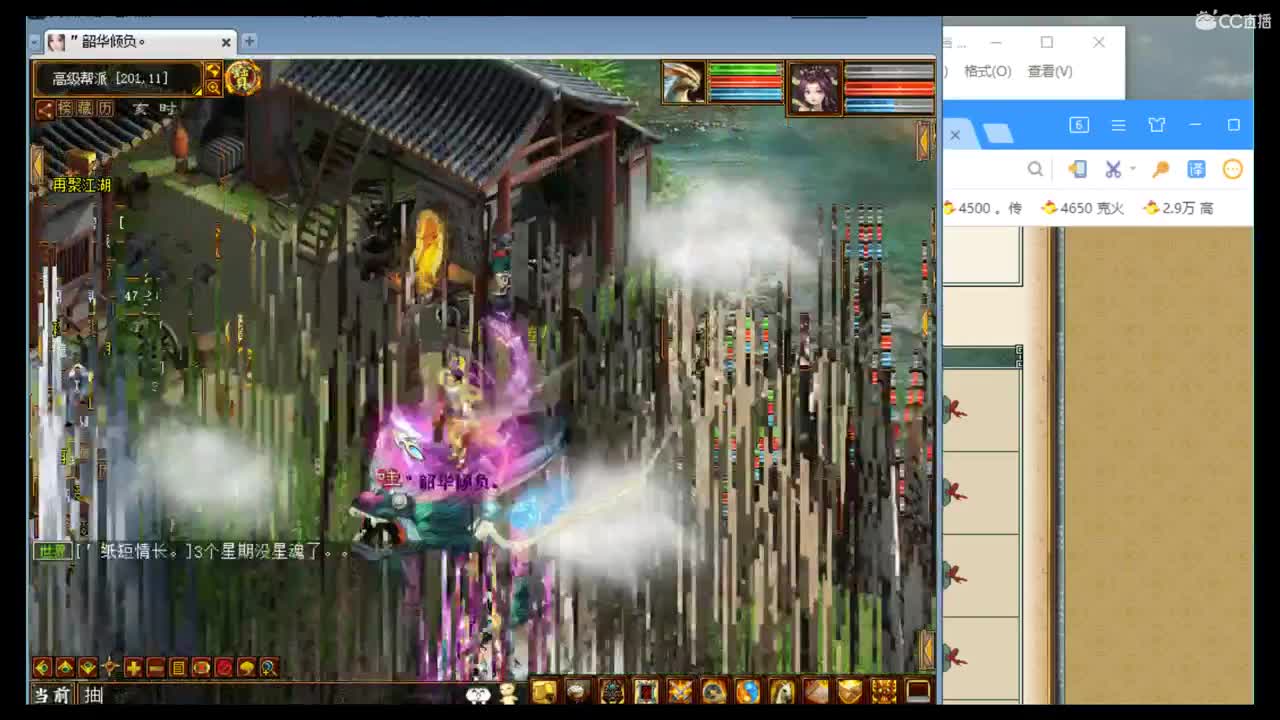Screen dimensions: 1280x720
Task: Open the golden 寶 treasure icon
Action: [243, 77]
